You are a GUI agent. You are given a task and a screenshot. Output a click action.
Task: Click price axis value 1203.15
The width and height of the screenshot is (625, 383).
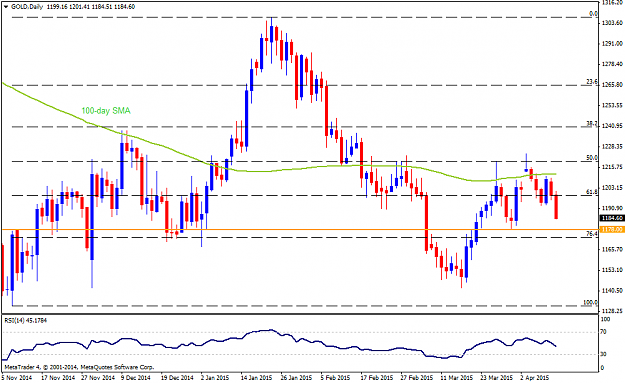[613, 187]
